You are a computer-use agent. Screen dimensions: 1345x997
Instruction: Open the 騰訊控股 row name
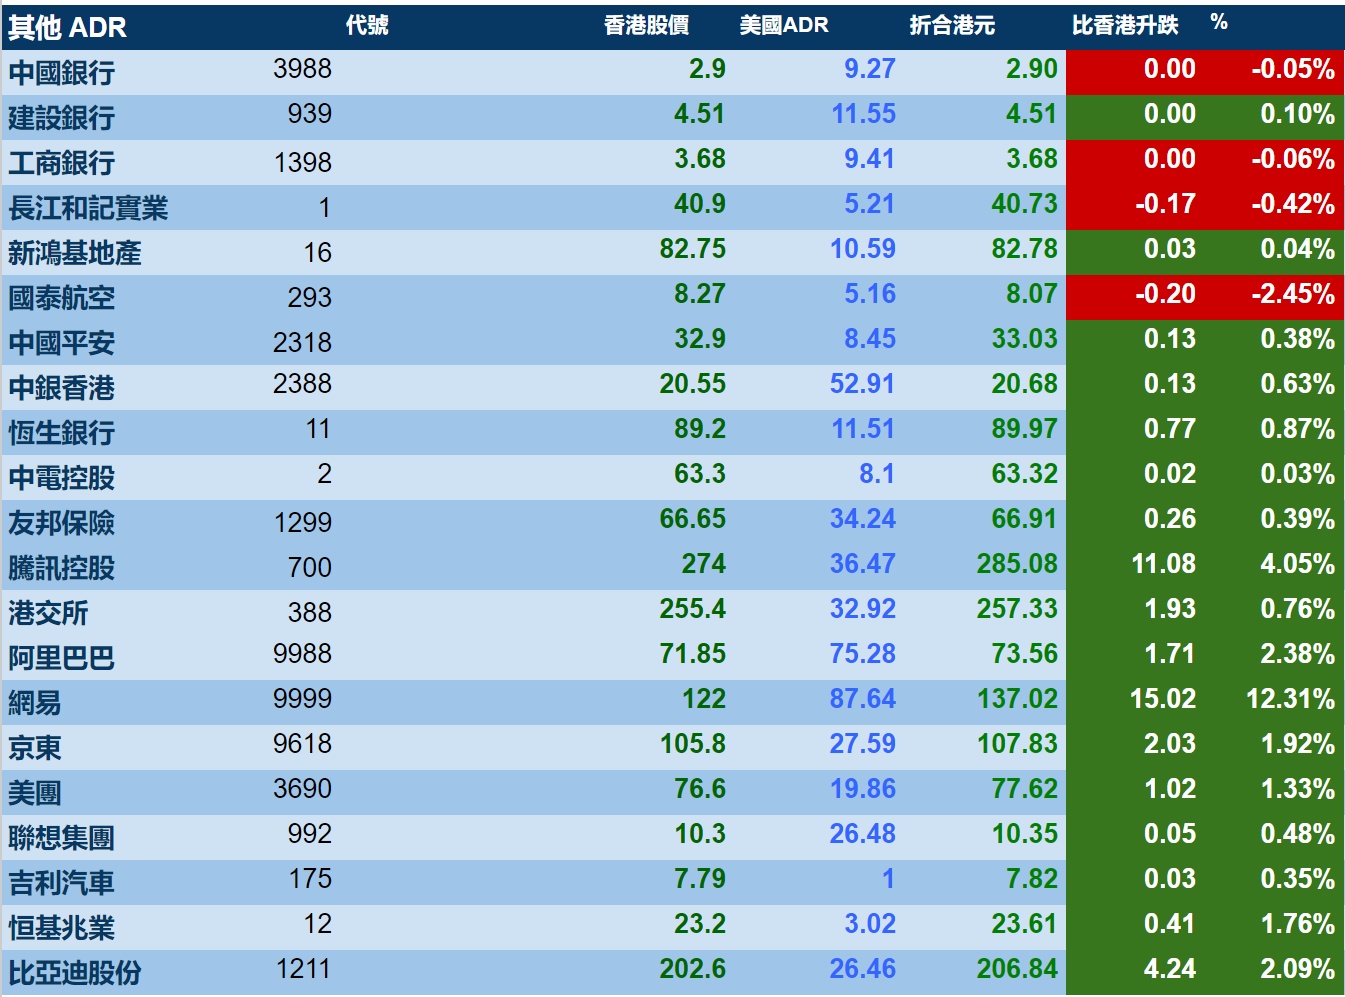62,567
